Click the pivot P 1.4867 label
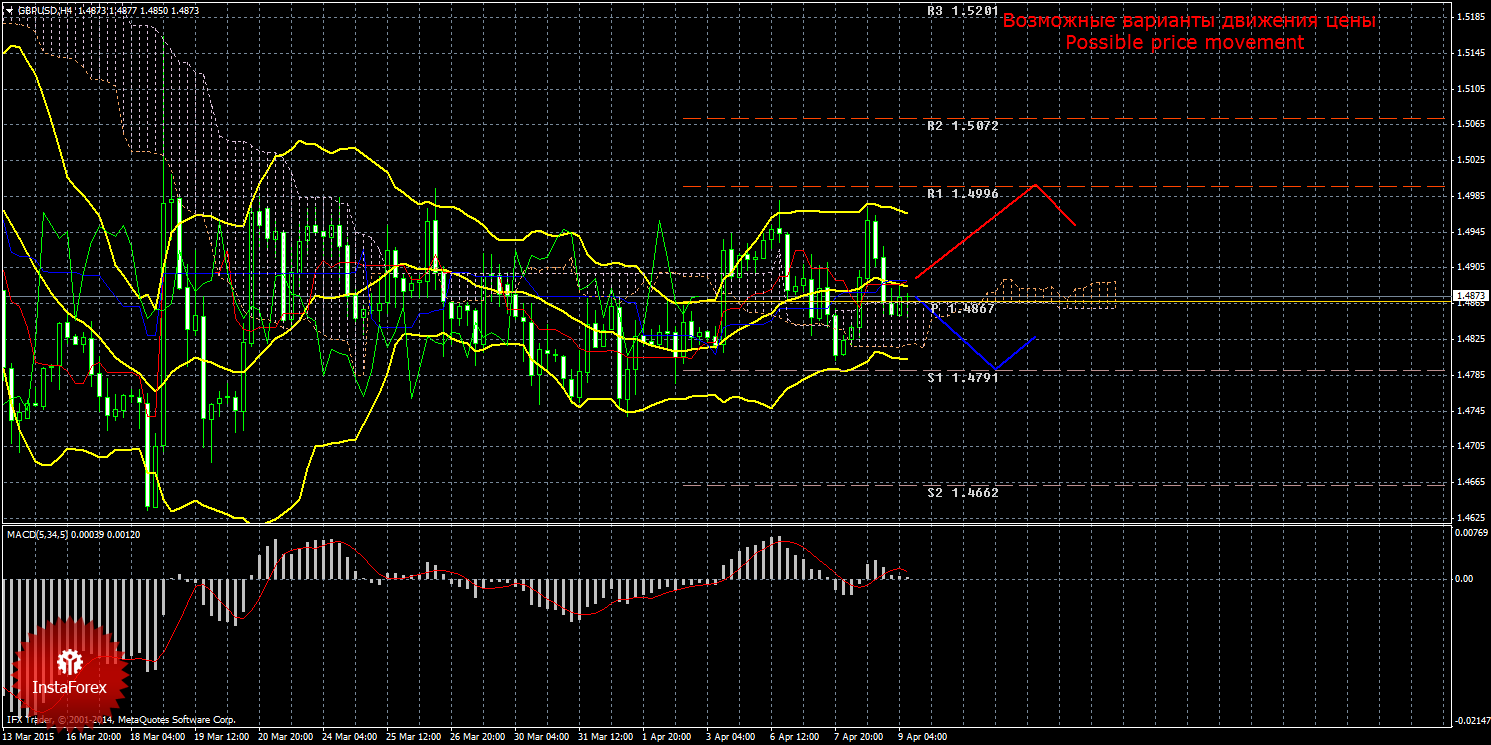Viewport: 1491px width, 745px height. tap(962, 309)
